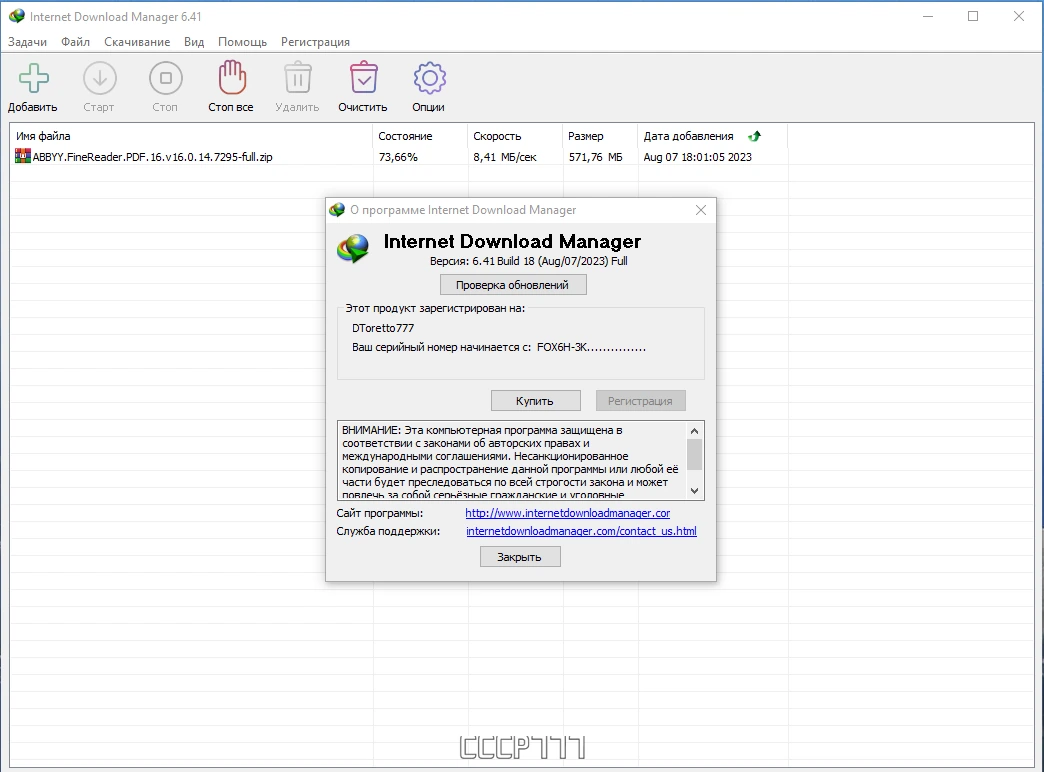Click the 73,66% status cell
Image resolution: width=1044 pixels, height=772 pixels.
click(398, 157)
